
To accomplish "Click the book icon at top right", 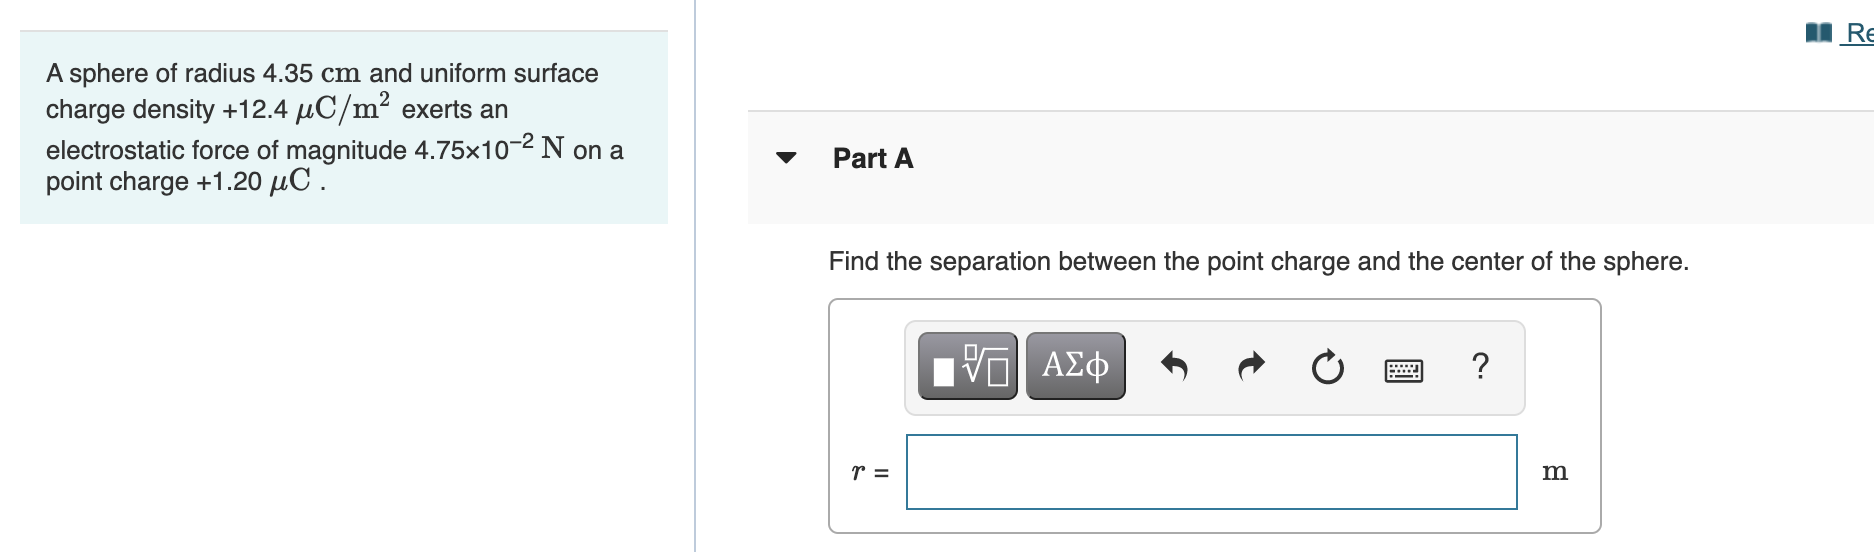I will [x=1817, y=33].
